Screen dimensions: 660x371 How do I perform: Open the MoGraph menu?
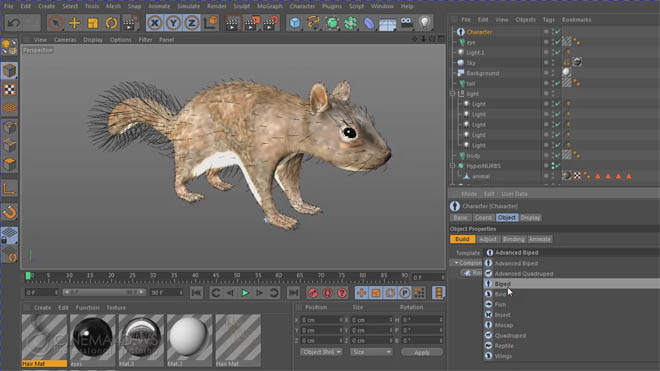[270, 6]
